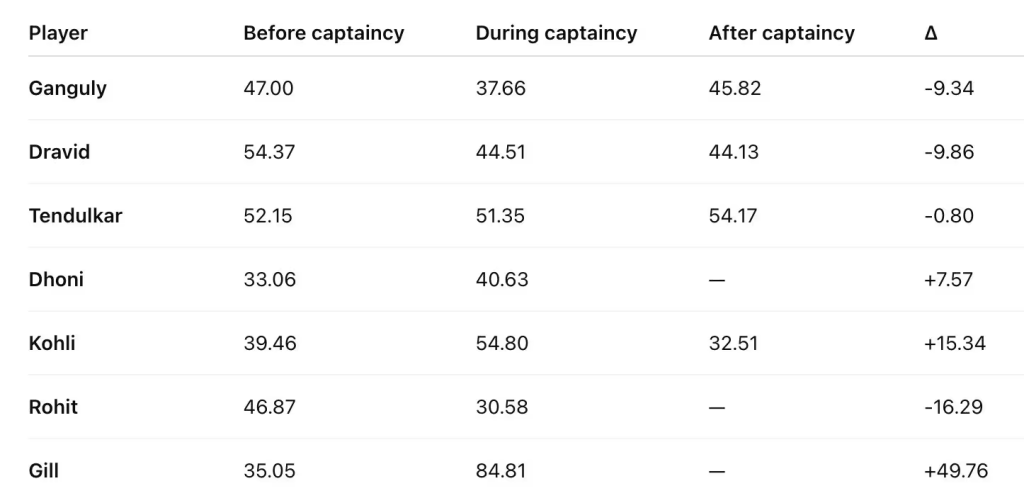Select the Dhoni player name cell
The width and height of the screenshot is (1024, 503).
(x=56, y=279)
